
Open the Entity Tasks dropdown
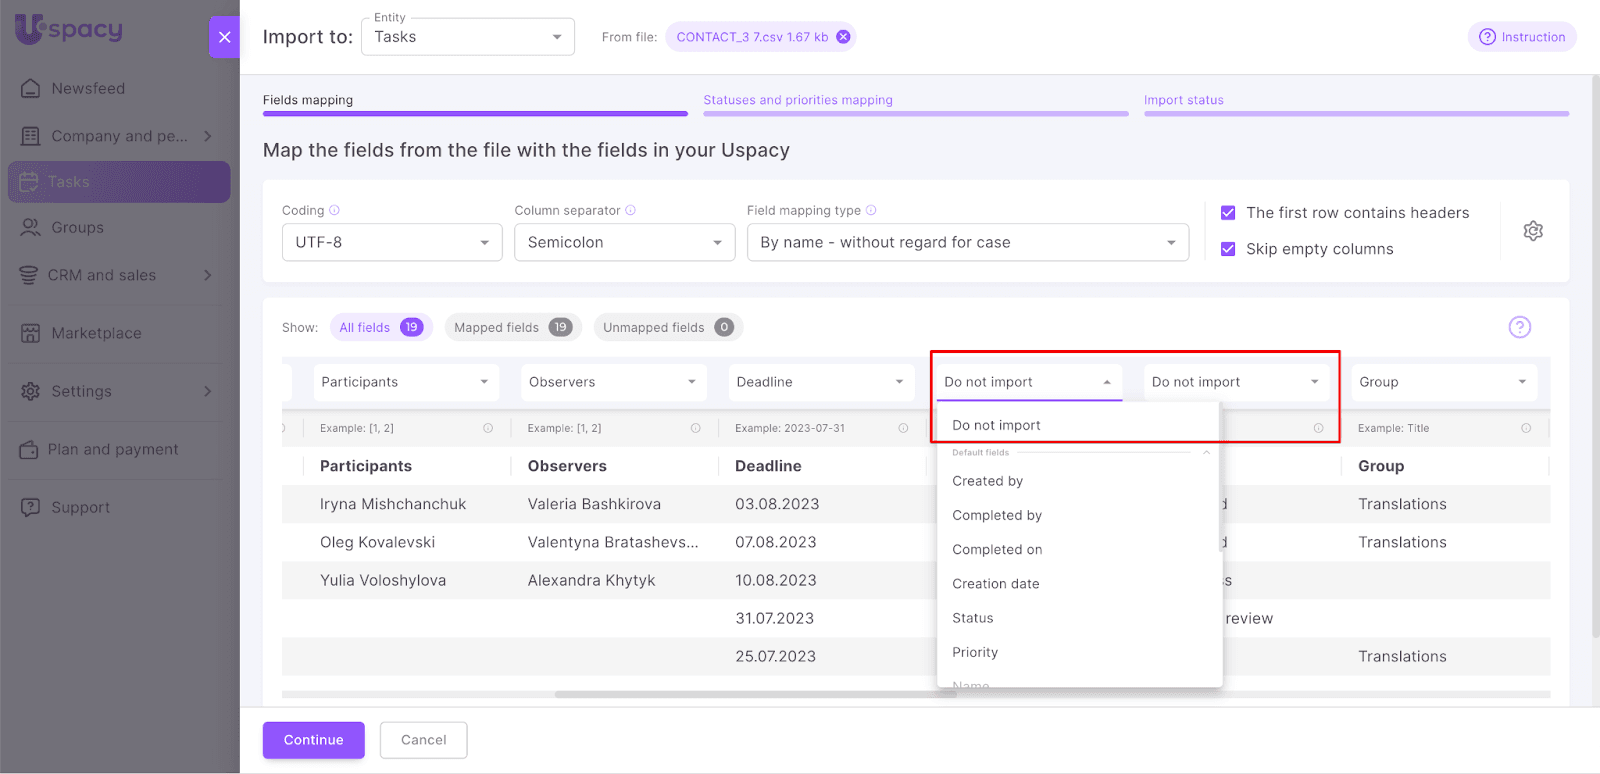point(467,37)
